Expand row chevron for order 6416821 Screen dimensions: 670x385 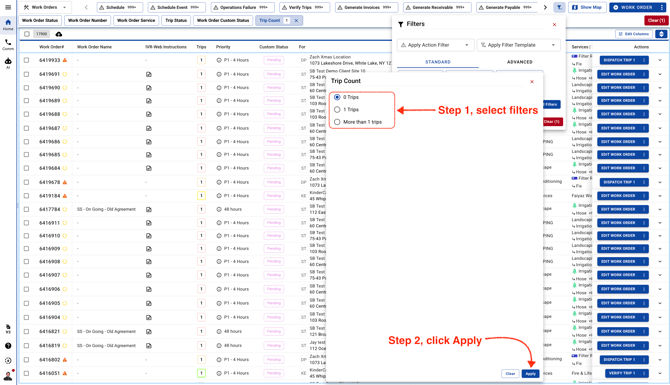[x=660, y=332]
